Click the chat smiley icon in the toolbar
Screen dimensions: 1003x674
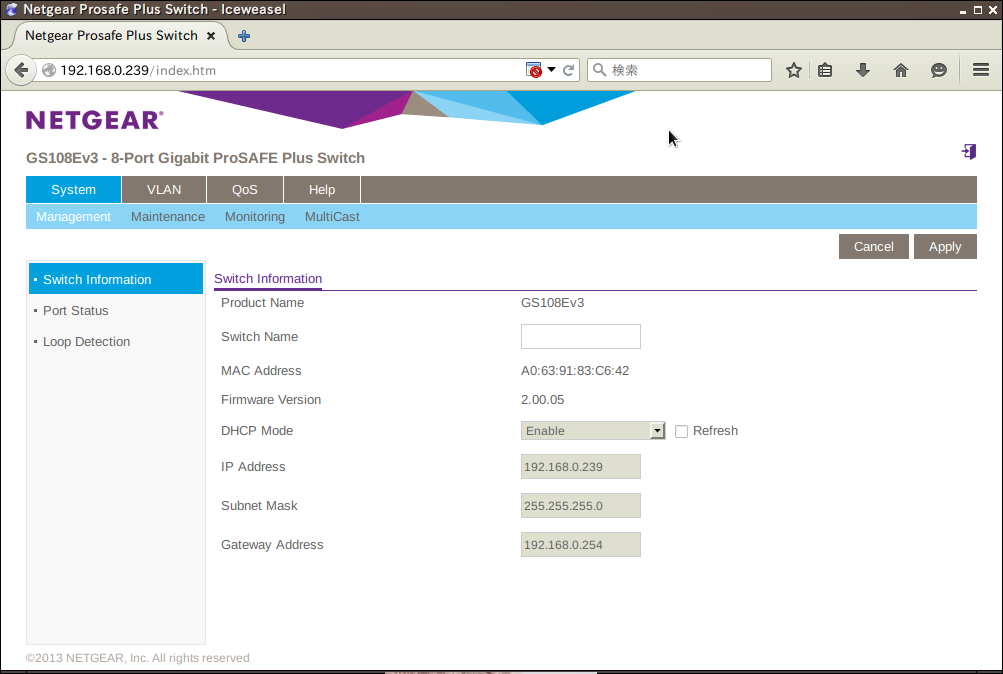938,70
